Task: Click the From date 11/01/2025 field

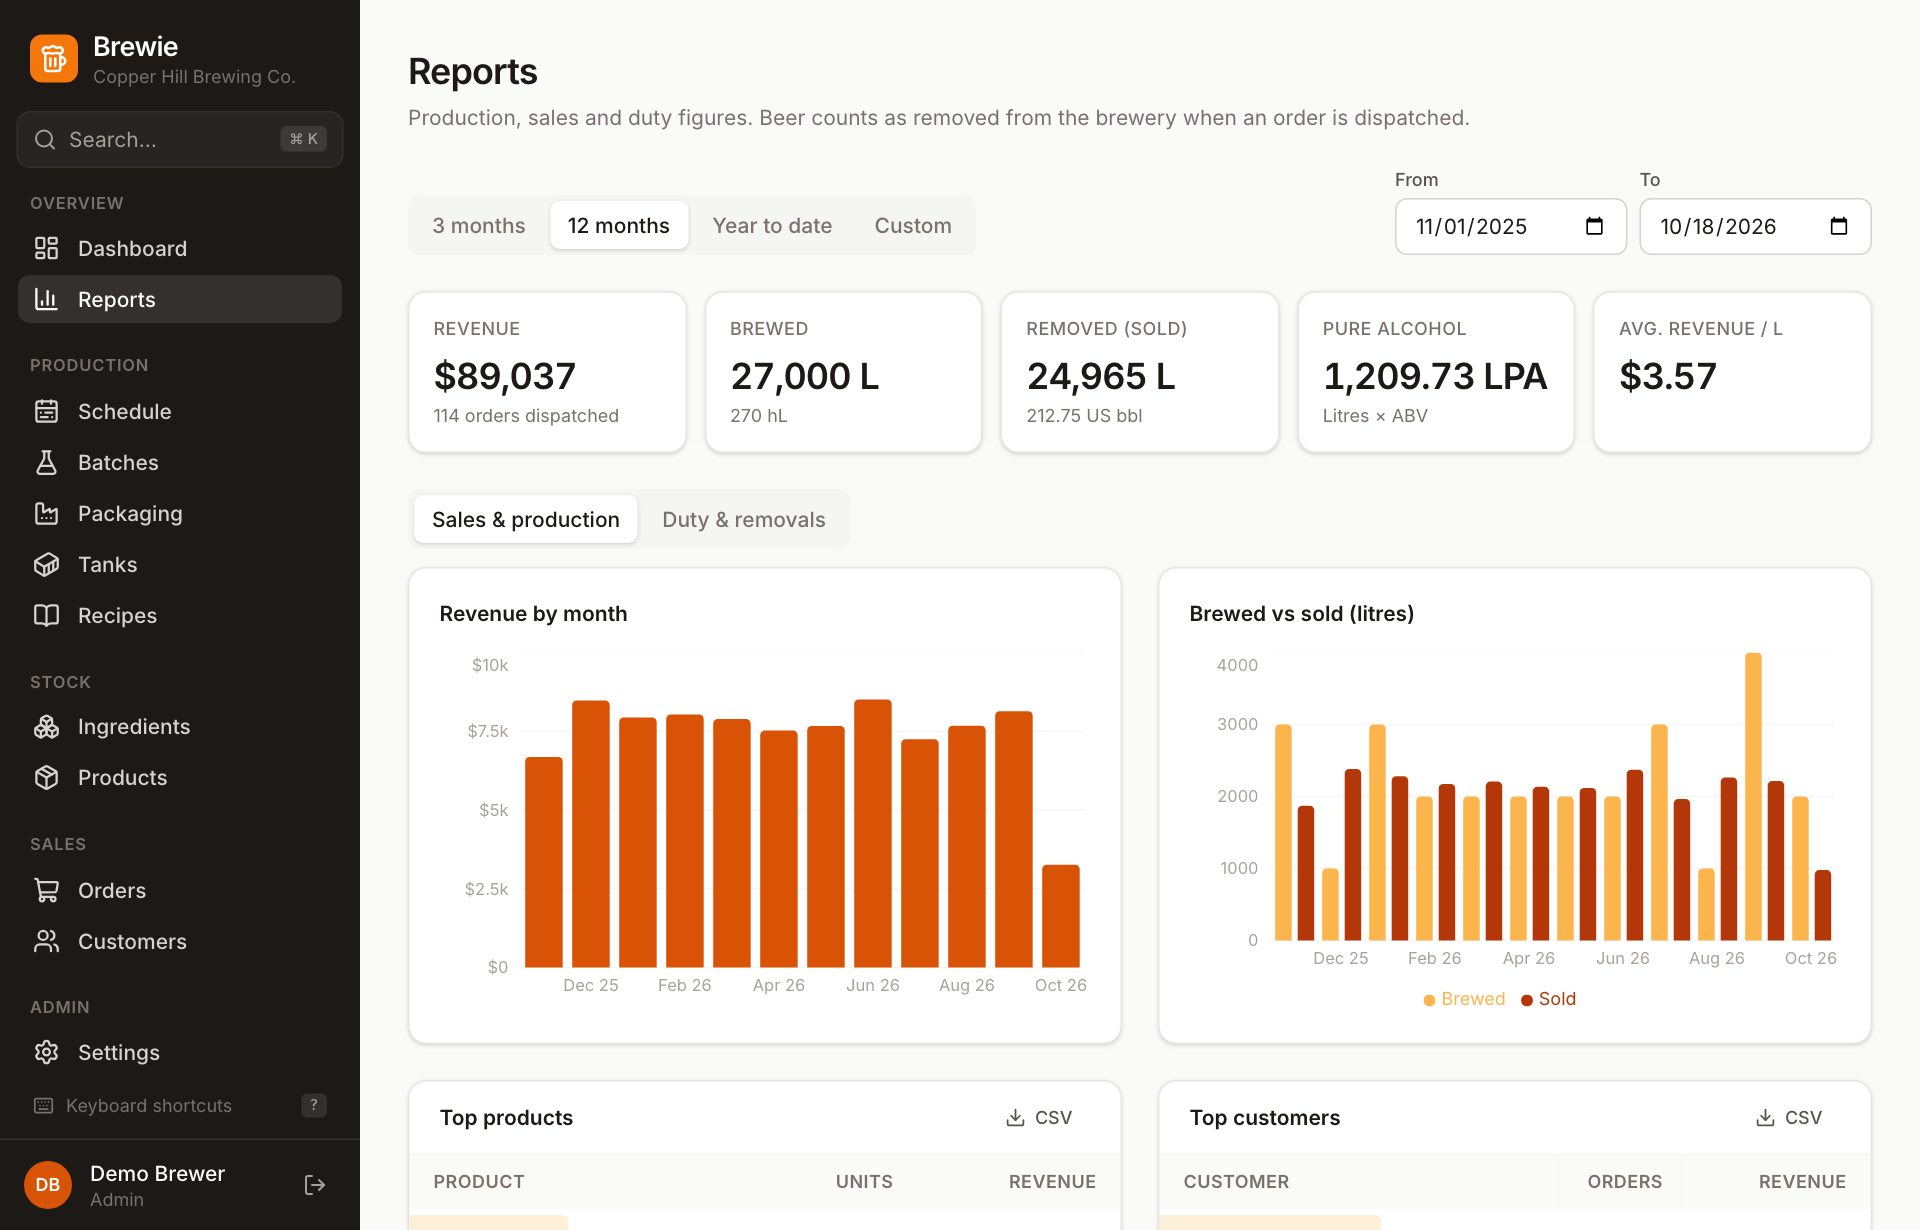Action: pyautogui.click(x=1511, y=226)
